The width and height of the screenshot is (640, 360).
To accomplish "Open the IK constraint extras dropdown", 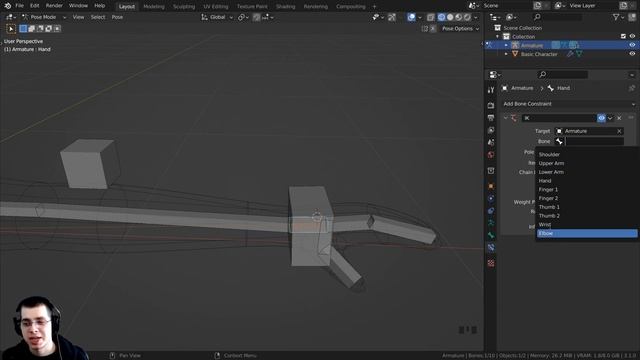I will coord(610,118).
